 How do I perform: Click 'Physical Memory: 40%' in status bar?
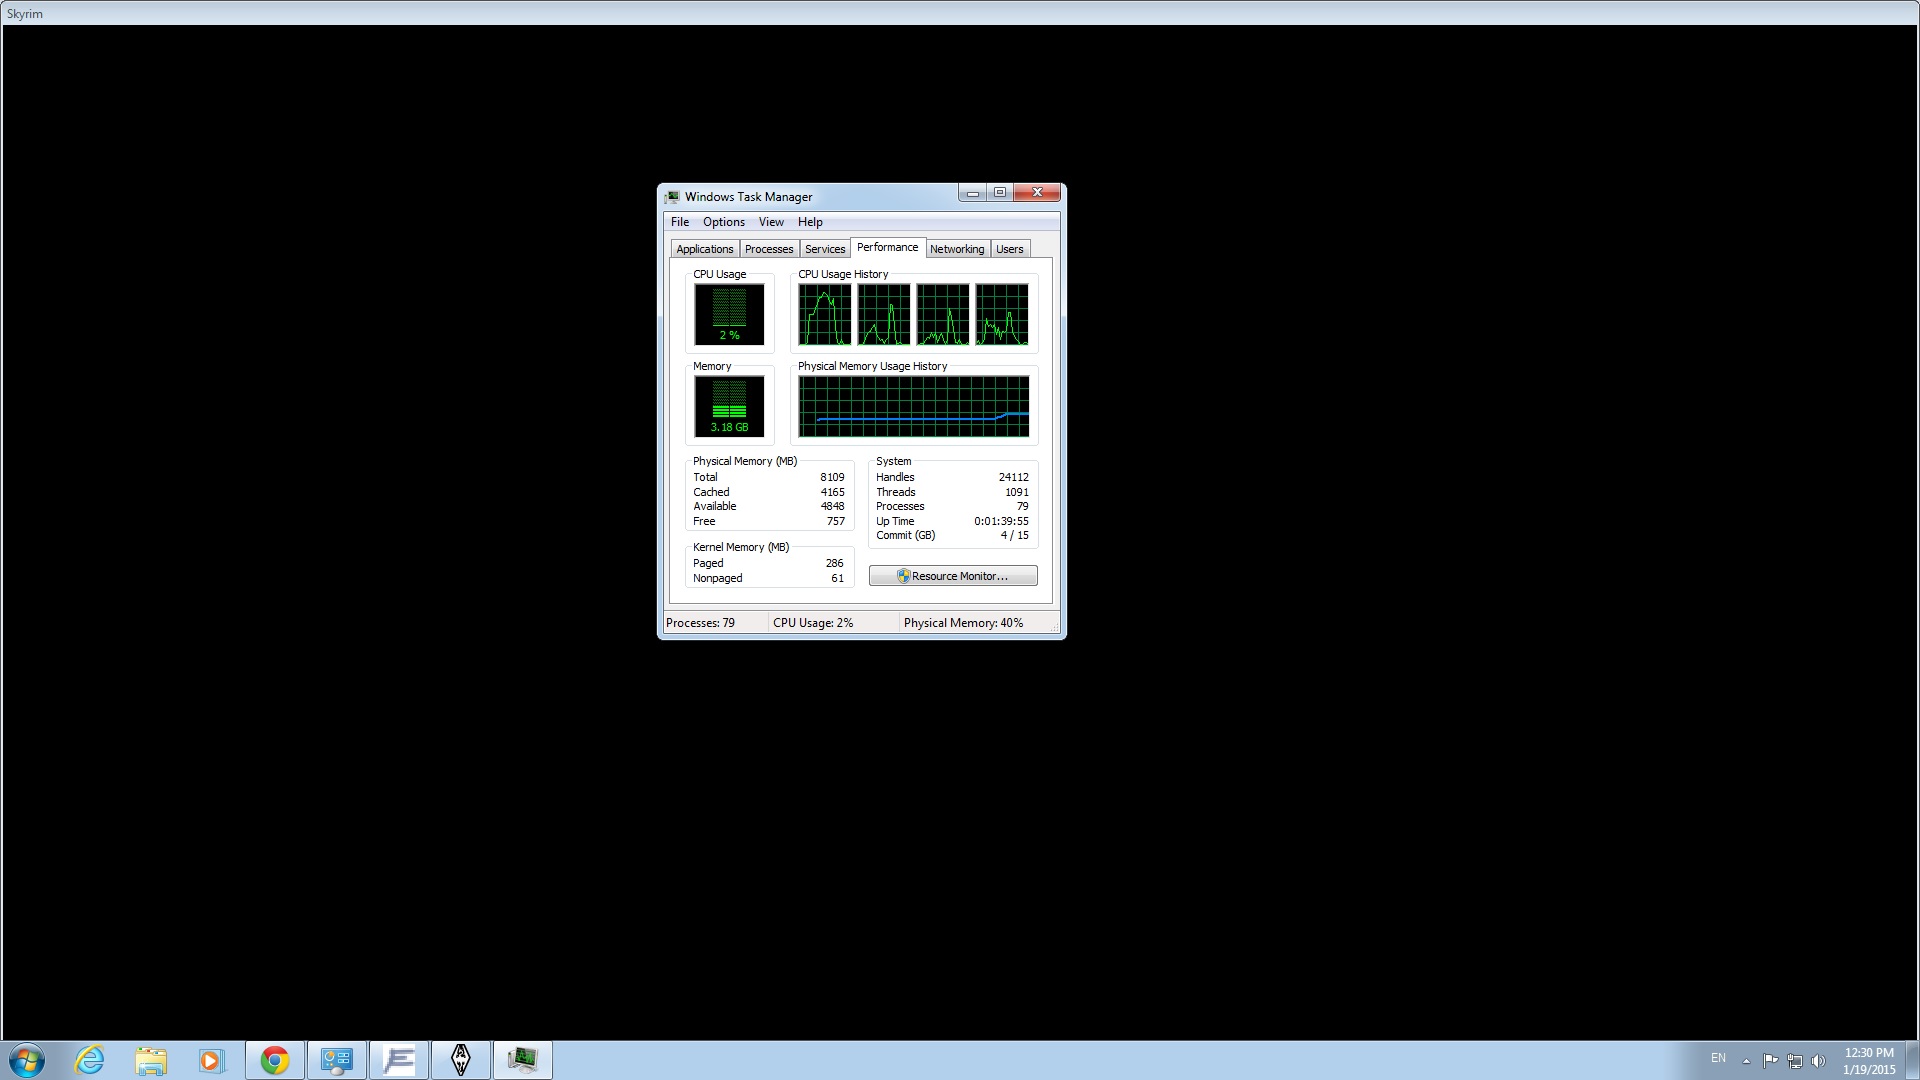[963, 623]
